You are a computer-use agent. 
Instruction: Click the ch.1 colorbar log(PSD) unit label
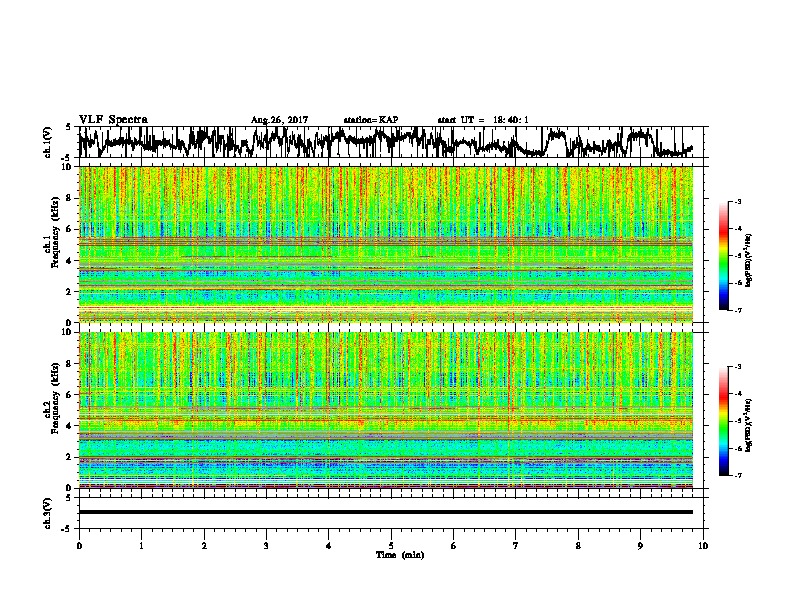coord(749,261)
